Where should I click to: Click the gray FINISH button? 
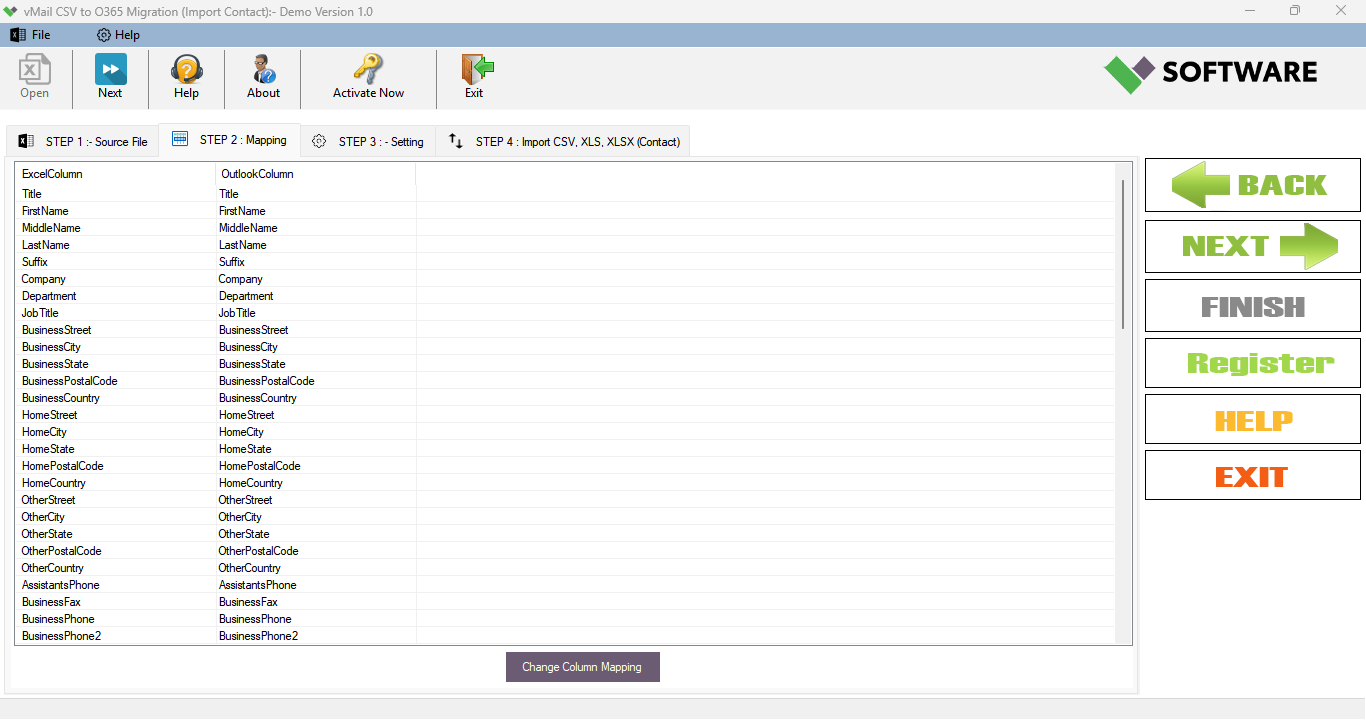point(1252,306)
